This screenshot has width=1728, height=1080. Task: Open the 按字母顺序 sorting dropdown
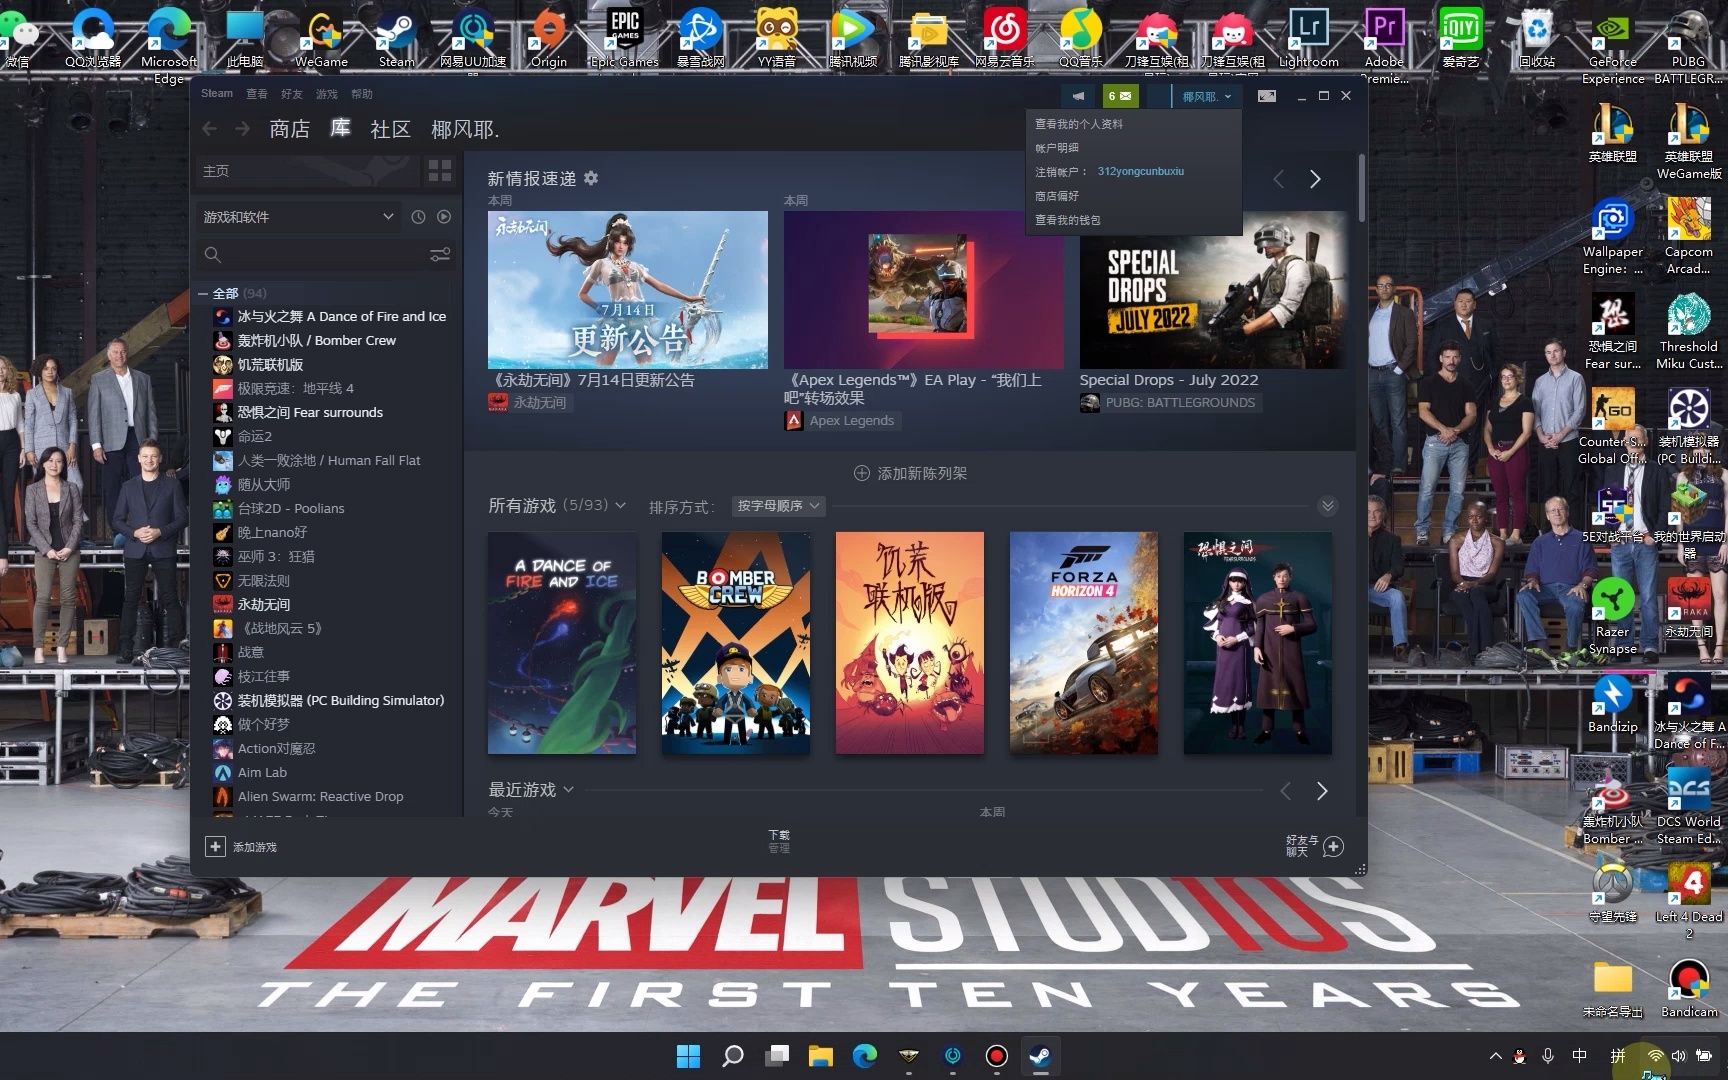point(778,506)
